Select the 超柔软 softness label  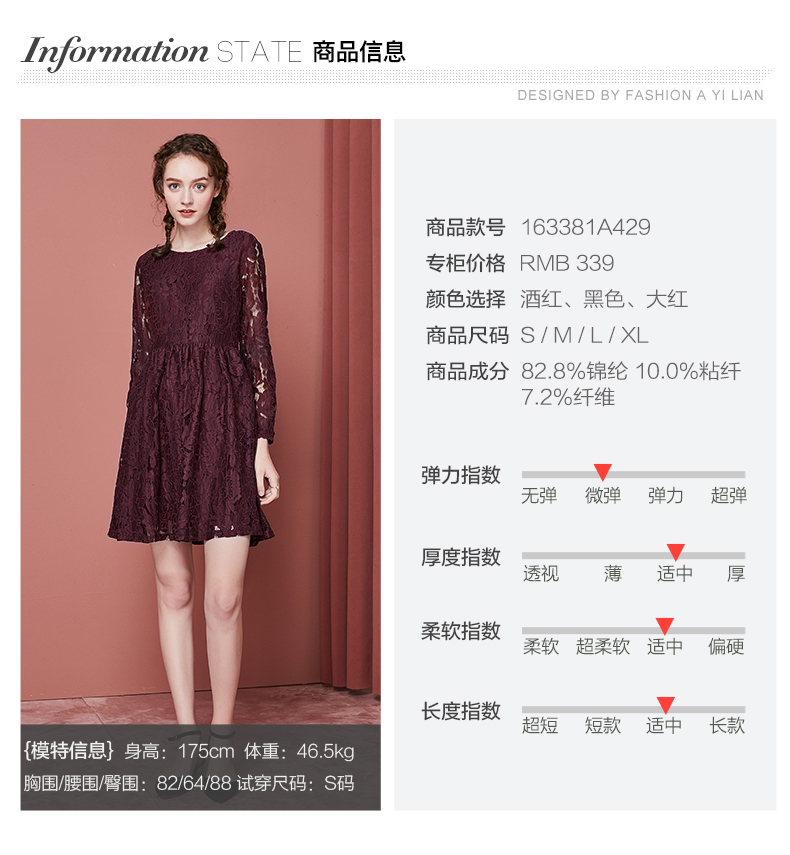coord(603,647)
